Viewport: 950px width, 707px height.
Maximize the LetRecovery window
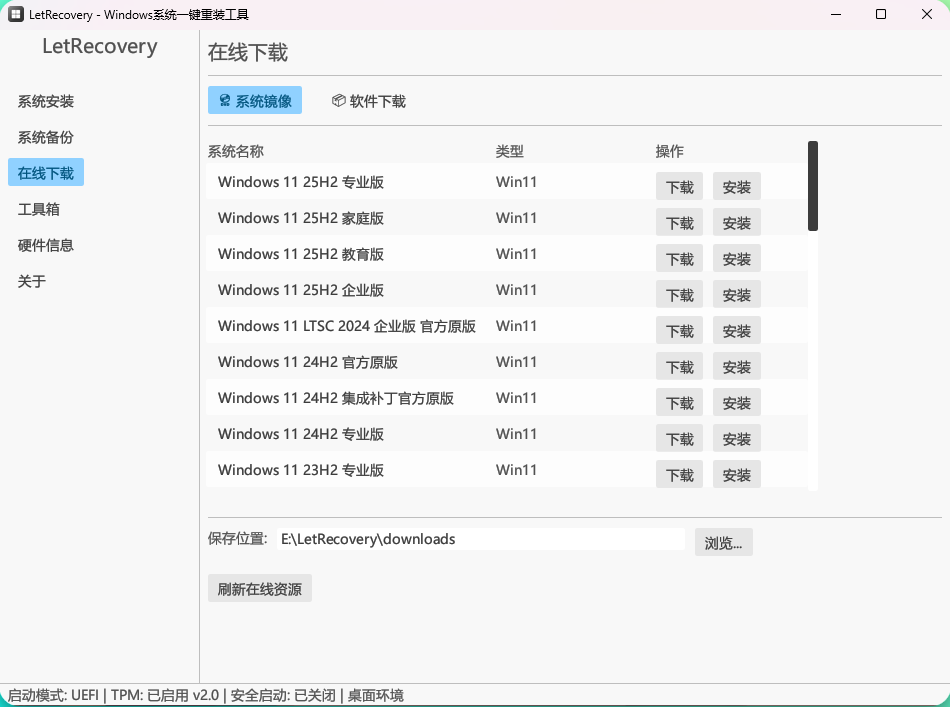click(881, 14)
